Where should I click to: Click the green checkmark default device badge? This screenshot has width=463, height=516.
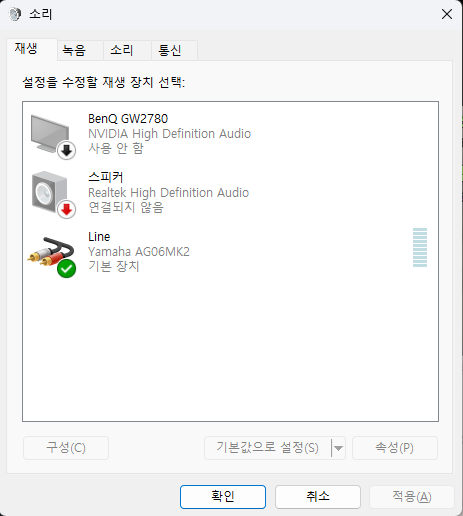[x=66, y=269]
